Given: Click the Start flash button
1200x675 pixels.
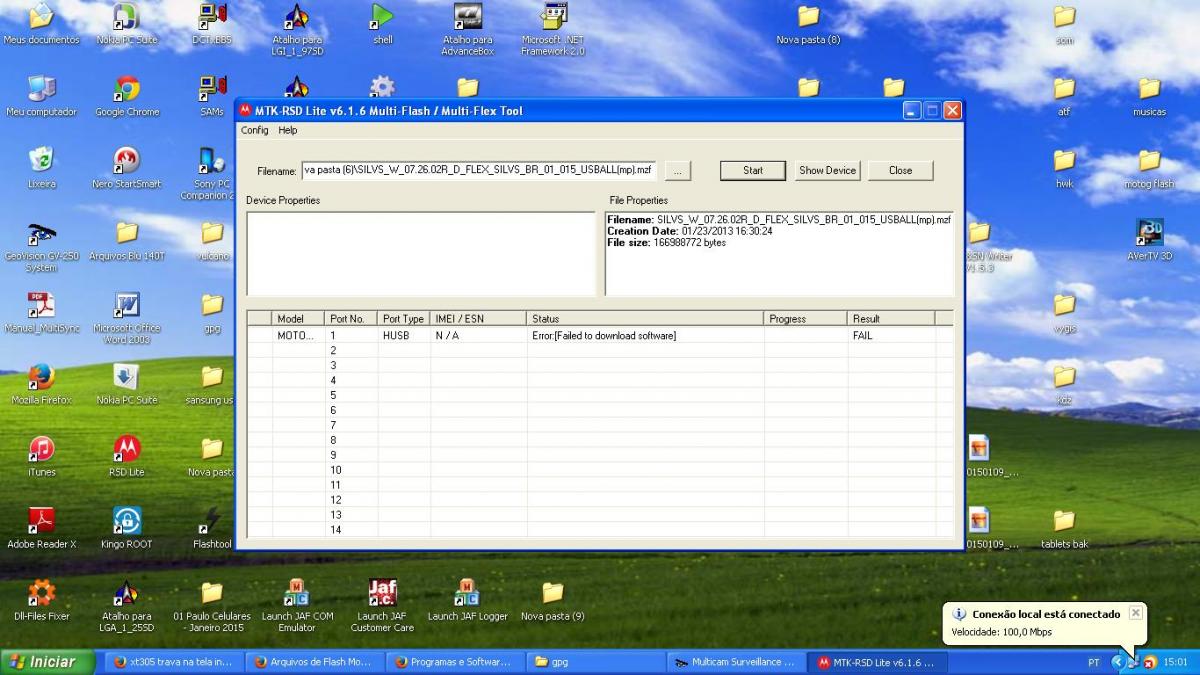Looking at the screenshot, I should coord(752,171).
